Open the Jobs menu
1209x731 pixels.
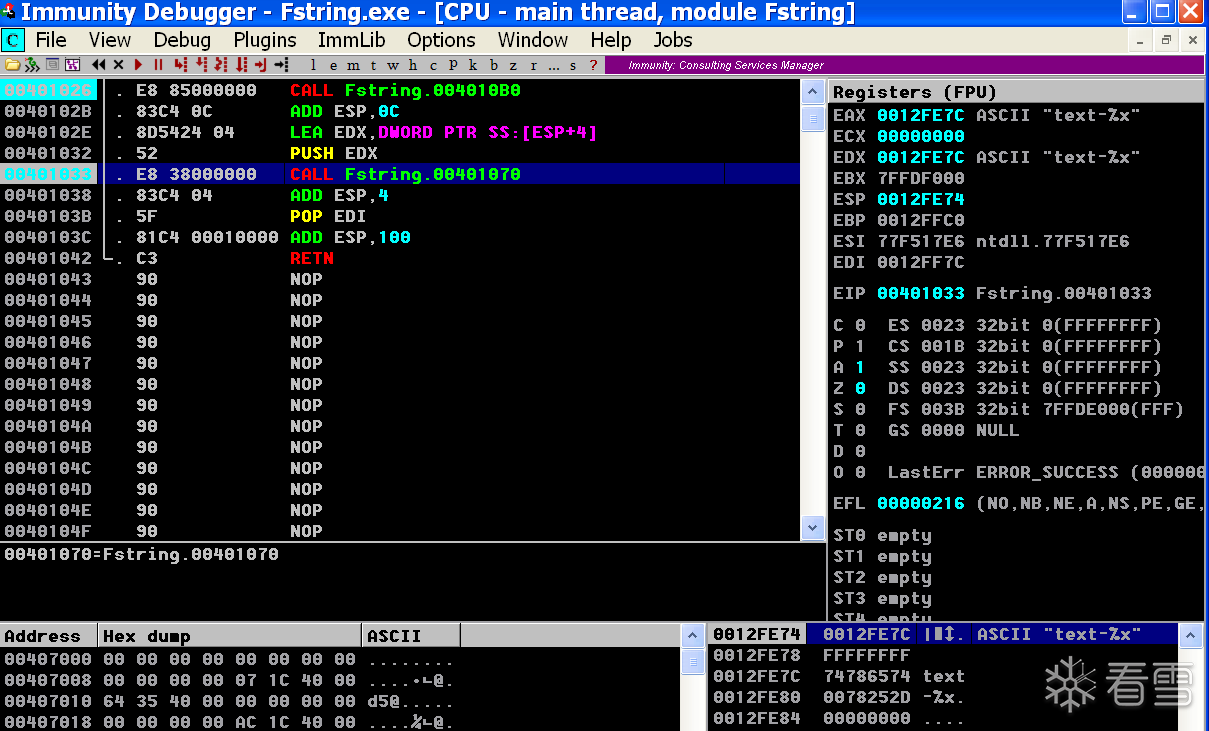(673, 40)
